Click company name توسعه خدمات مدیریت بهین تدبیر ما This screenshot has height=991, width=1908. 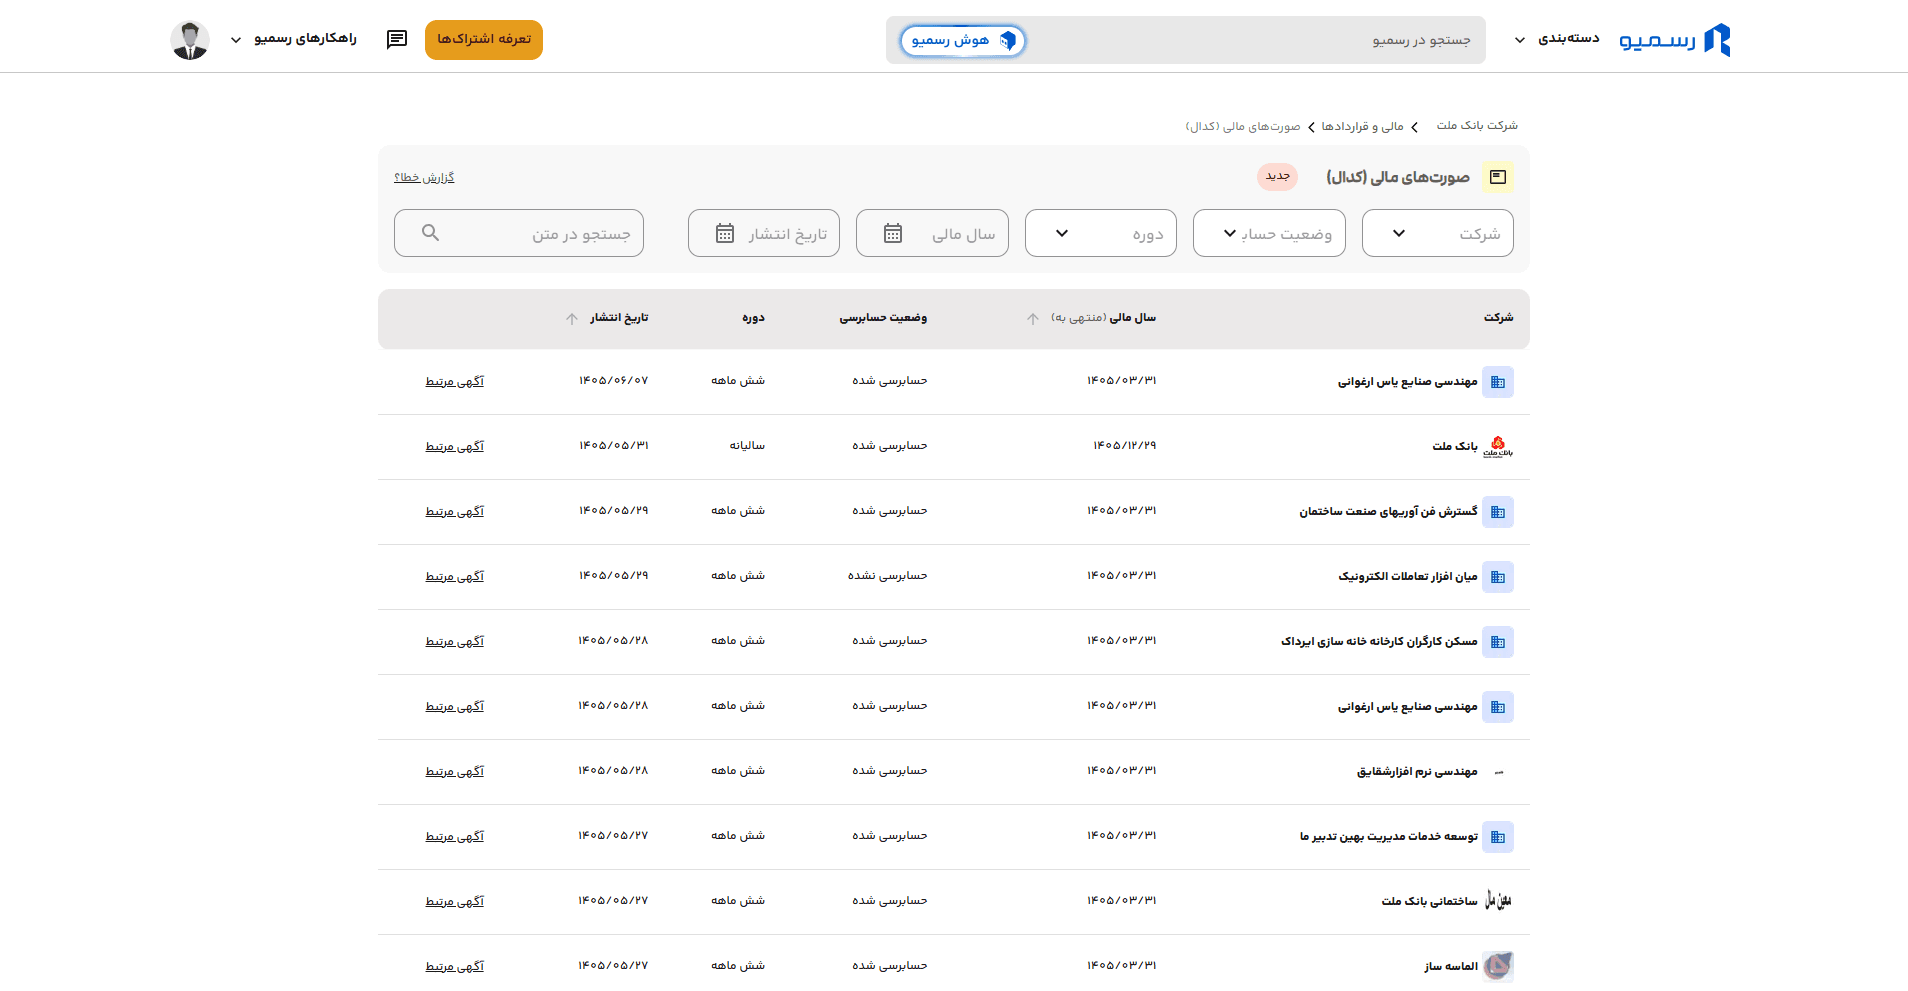click(1389, 836)
